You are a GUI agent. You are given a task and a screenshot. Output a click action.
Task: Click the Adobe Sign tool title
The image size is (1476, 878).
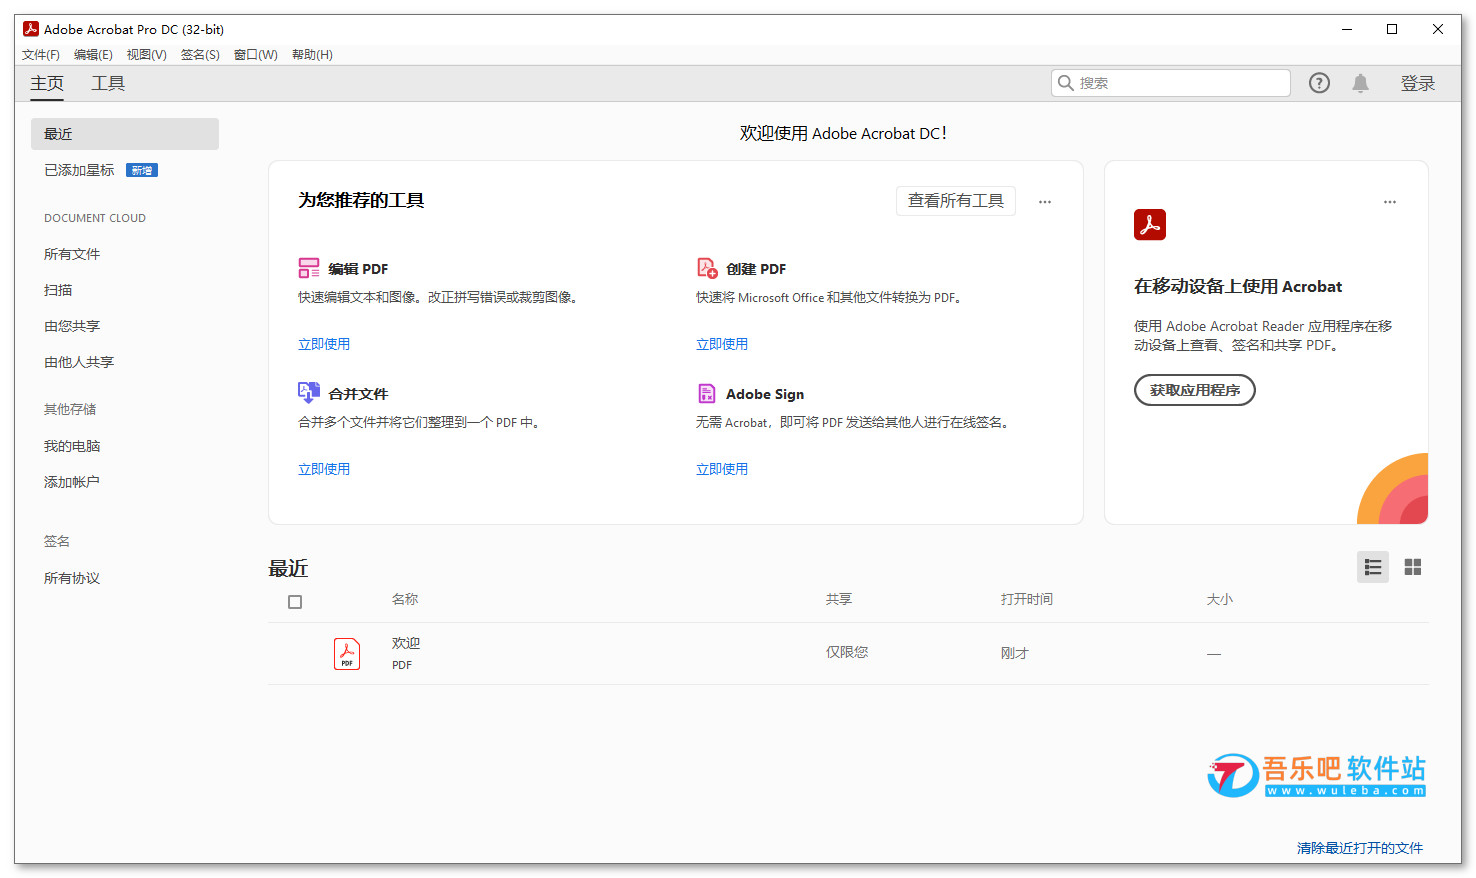(x=765, y=394)
